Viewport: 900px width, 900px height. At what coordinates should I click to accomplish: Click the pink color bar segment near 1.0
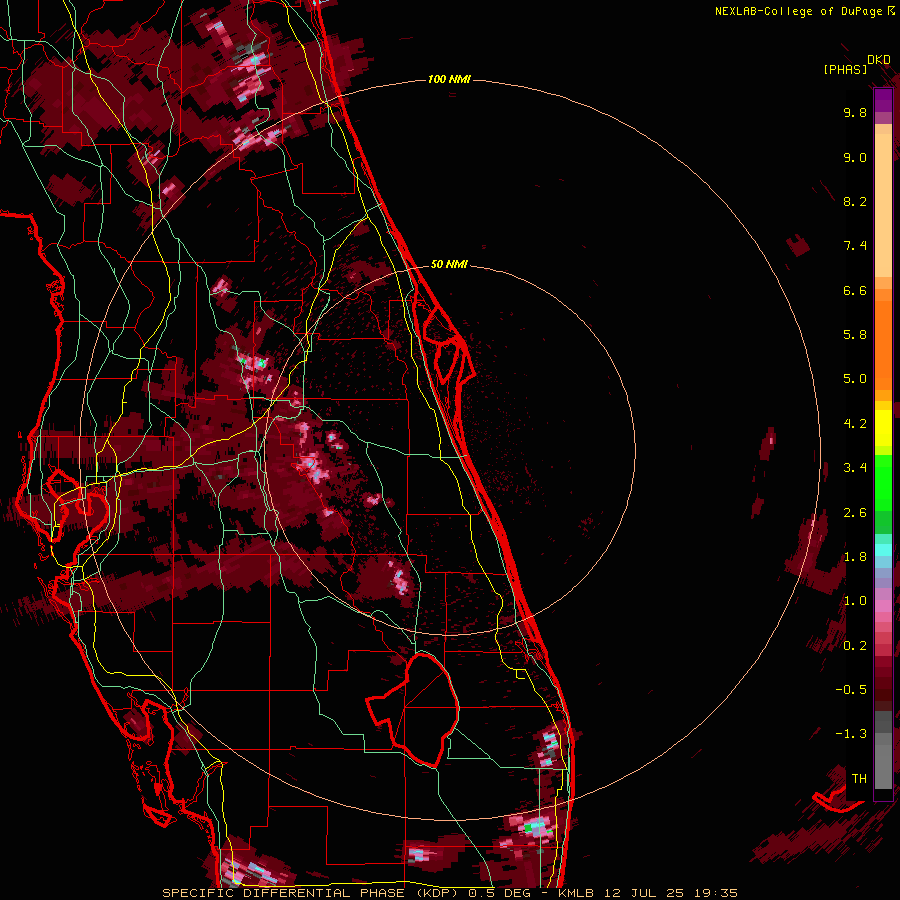(x=883, y=606)
